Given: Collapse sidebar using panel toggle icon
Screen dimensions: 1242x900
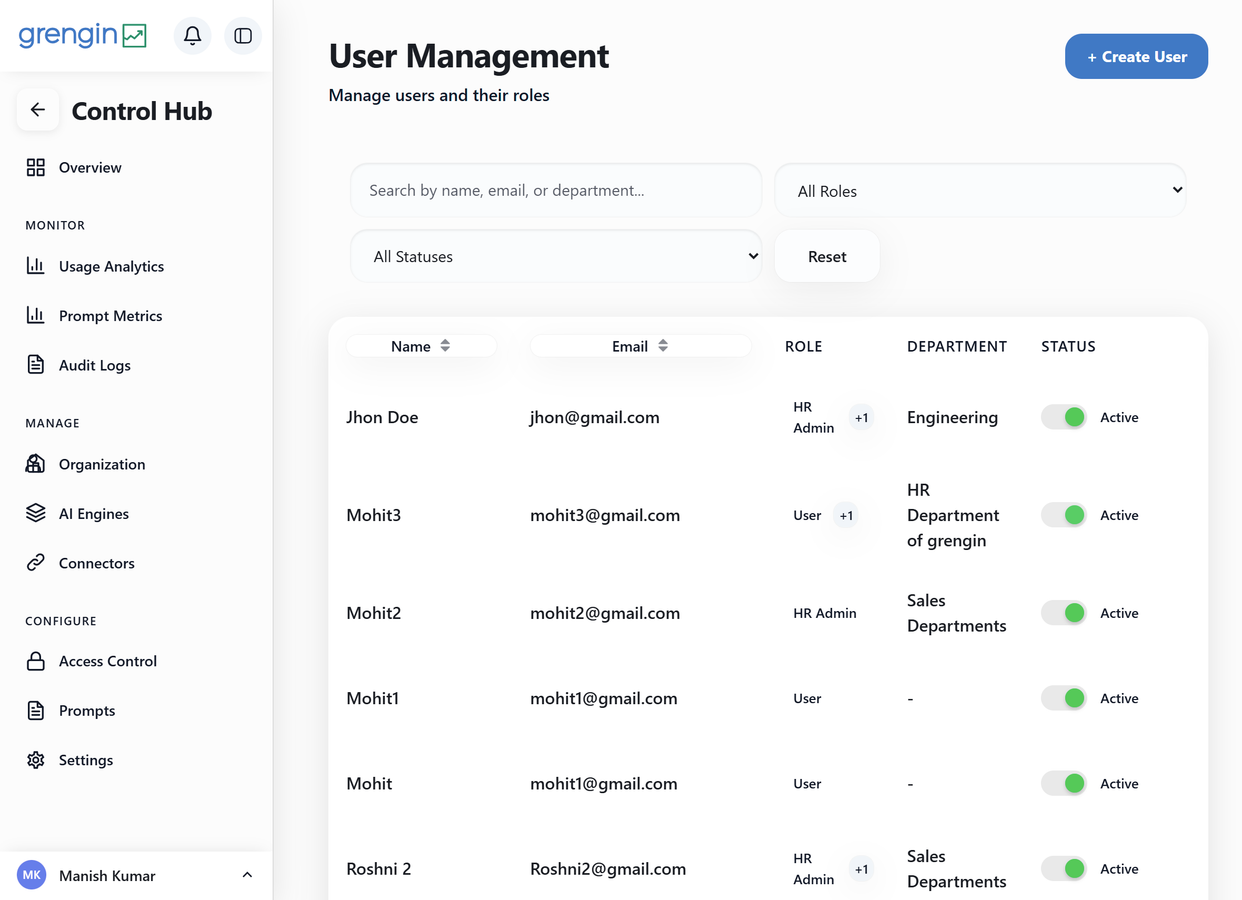Looking at the screenshot, I should click(243, 36).
